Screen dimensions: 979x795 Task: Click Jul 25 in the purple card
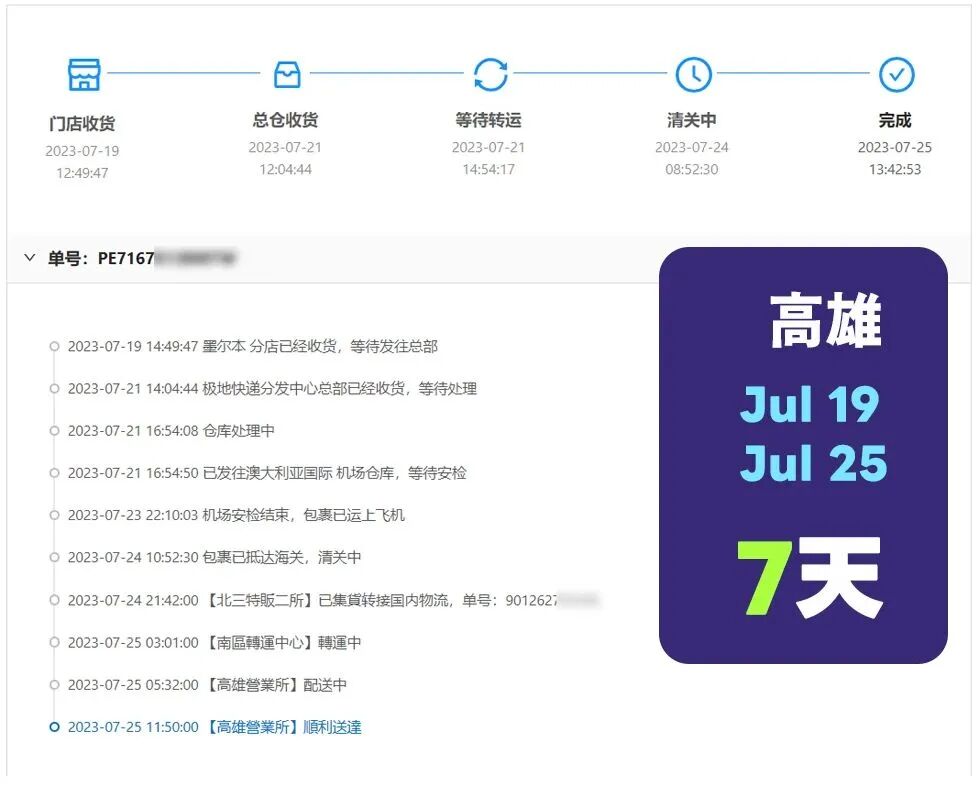pos(813,463)
